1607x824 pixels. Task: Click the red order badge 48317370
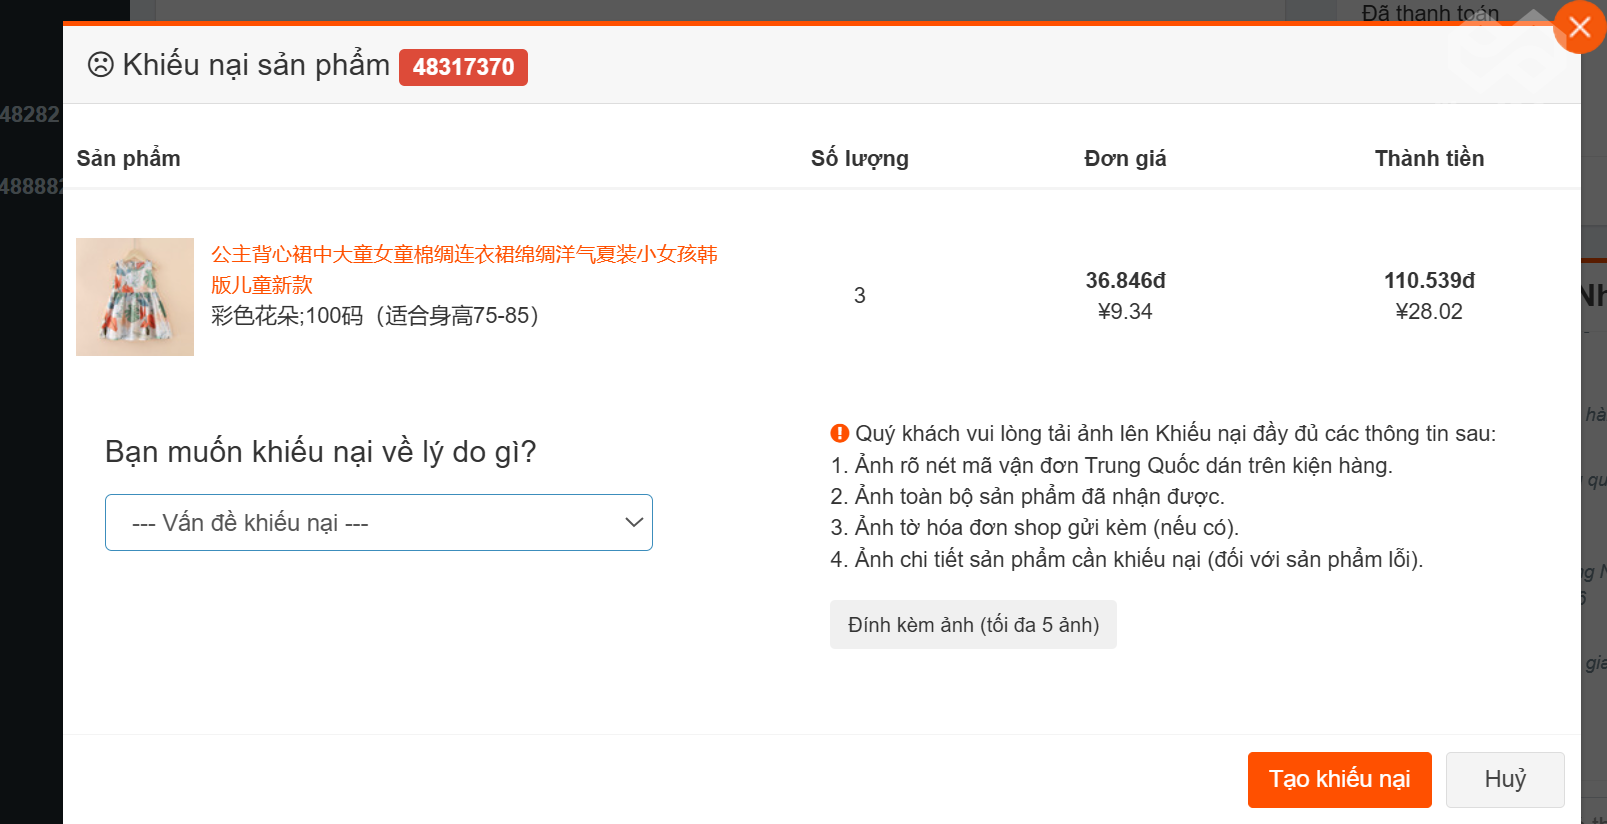coord(463,67)
